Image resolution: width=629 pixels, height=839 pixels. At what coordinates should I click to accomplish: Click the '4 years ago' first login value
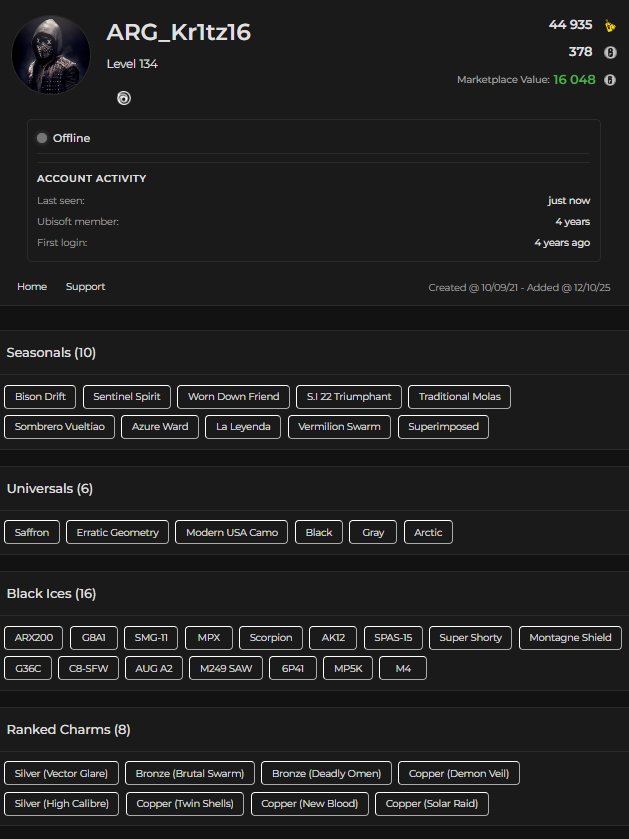(x=562, y=242)
